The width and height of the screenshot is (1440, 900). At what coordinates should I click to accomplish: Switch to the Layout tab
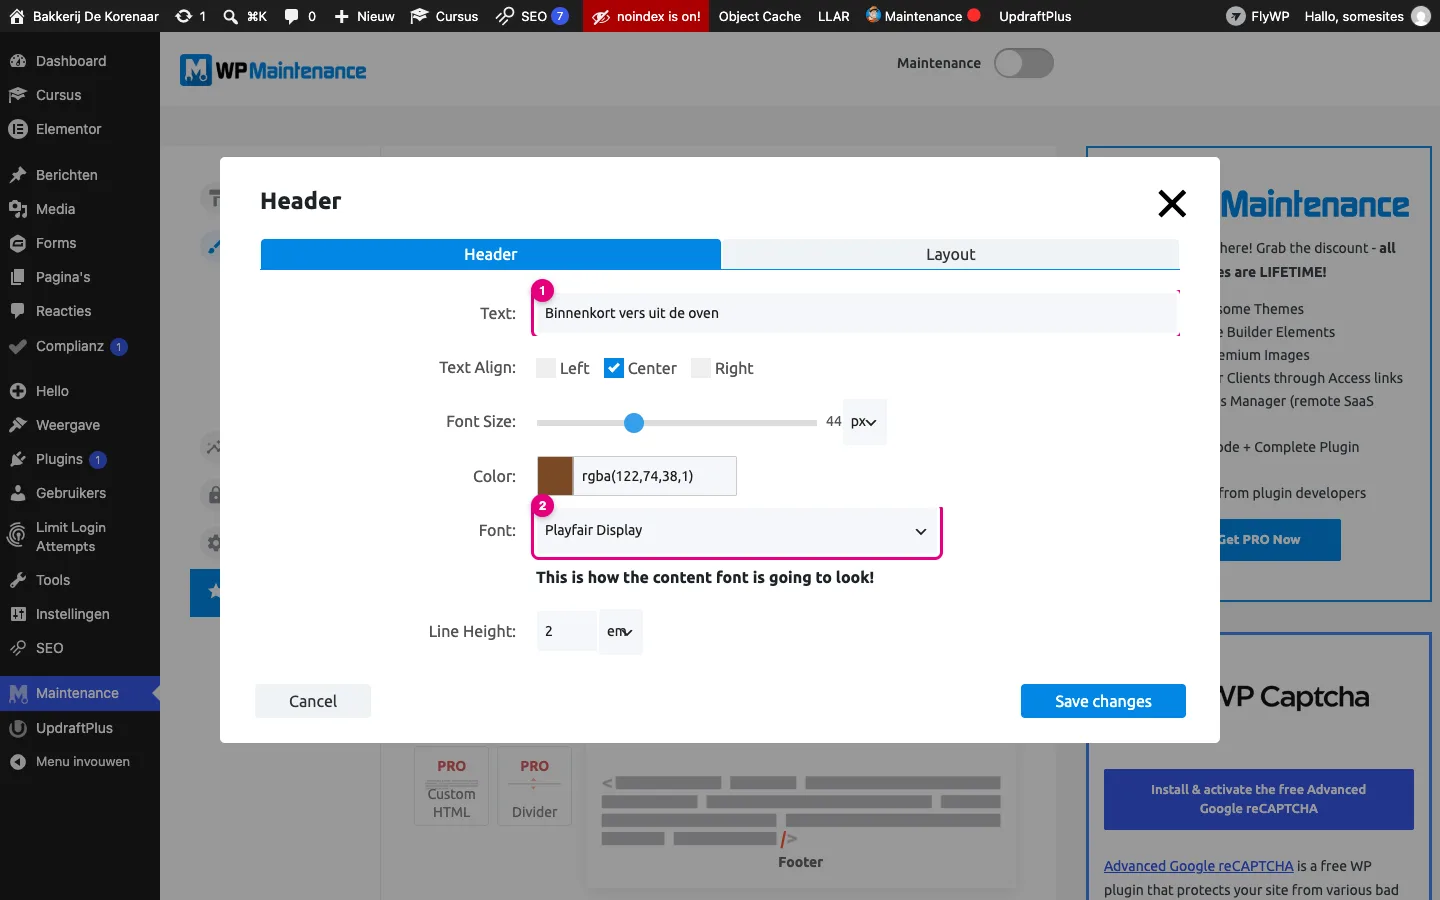pyautogui.click(x=950, y=254)
